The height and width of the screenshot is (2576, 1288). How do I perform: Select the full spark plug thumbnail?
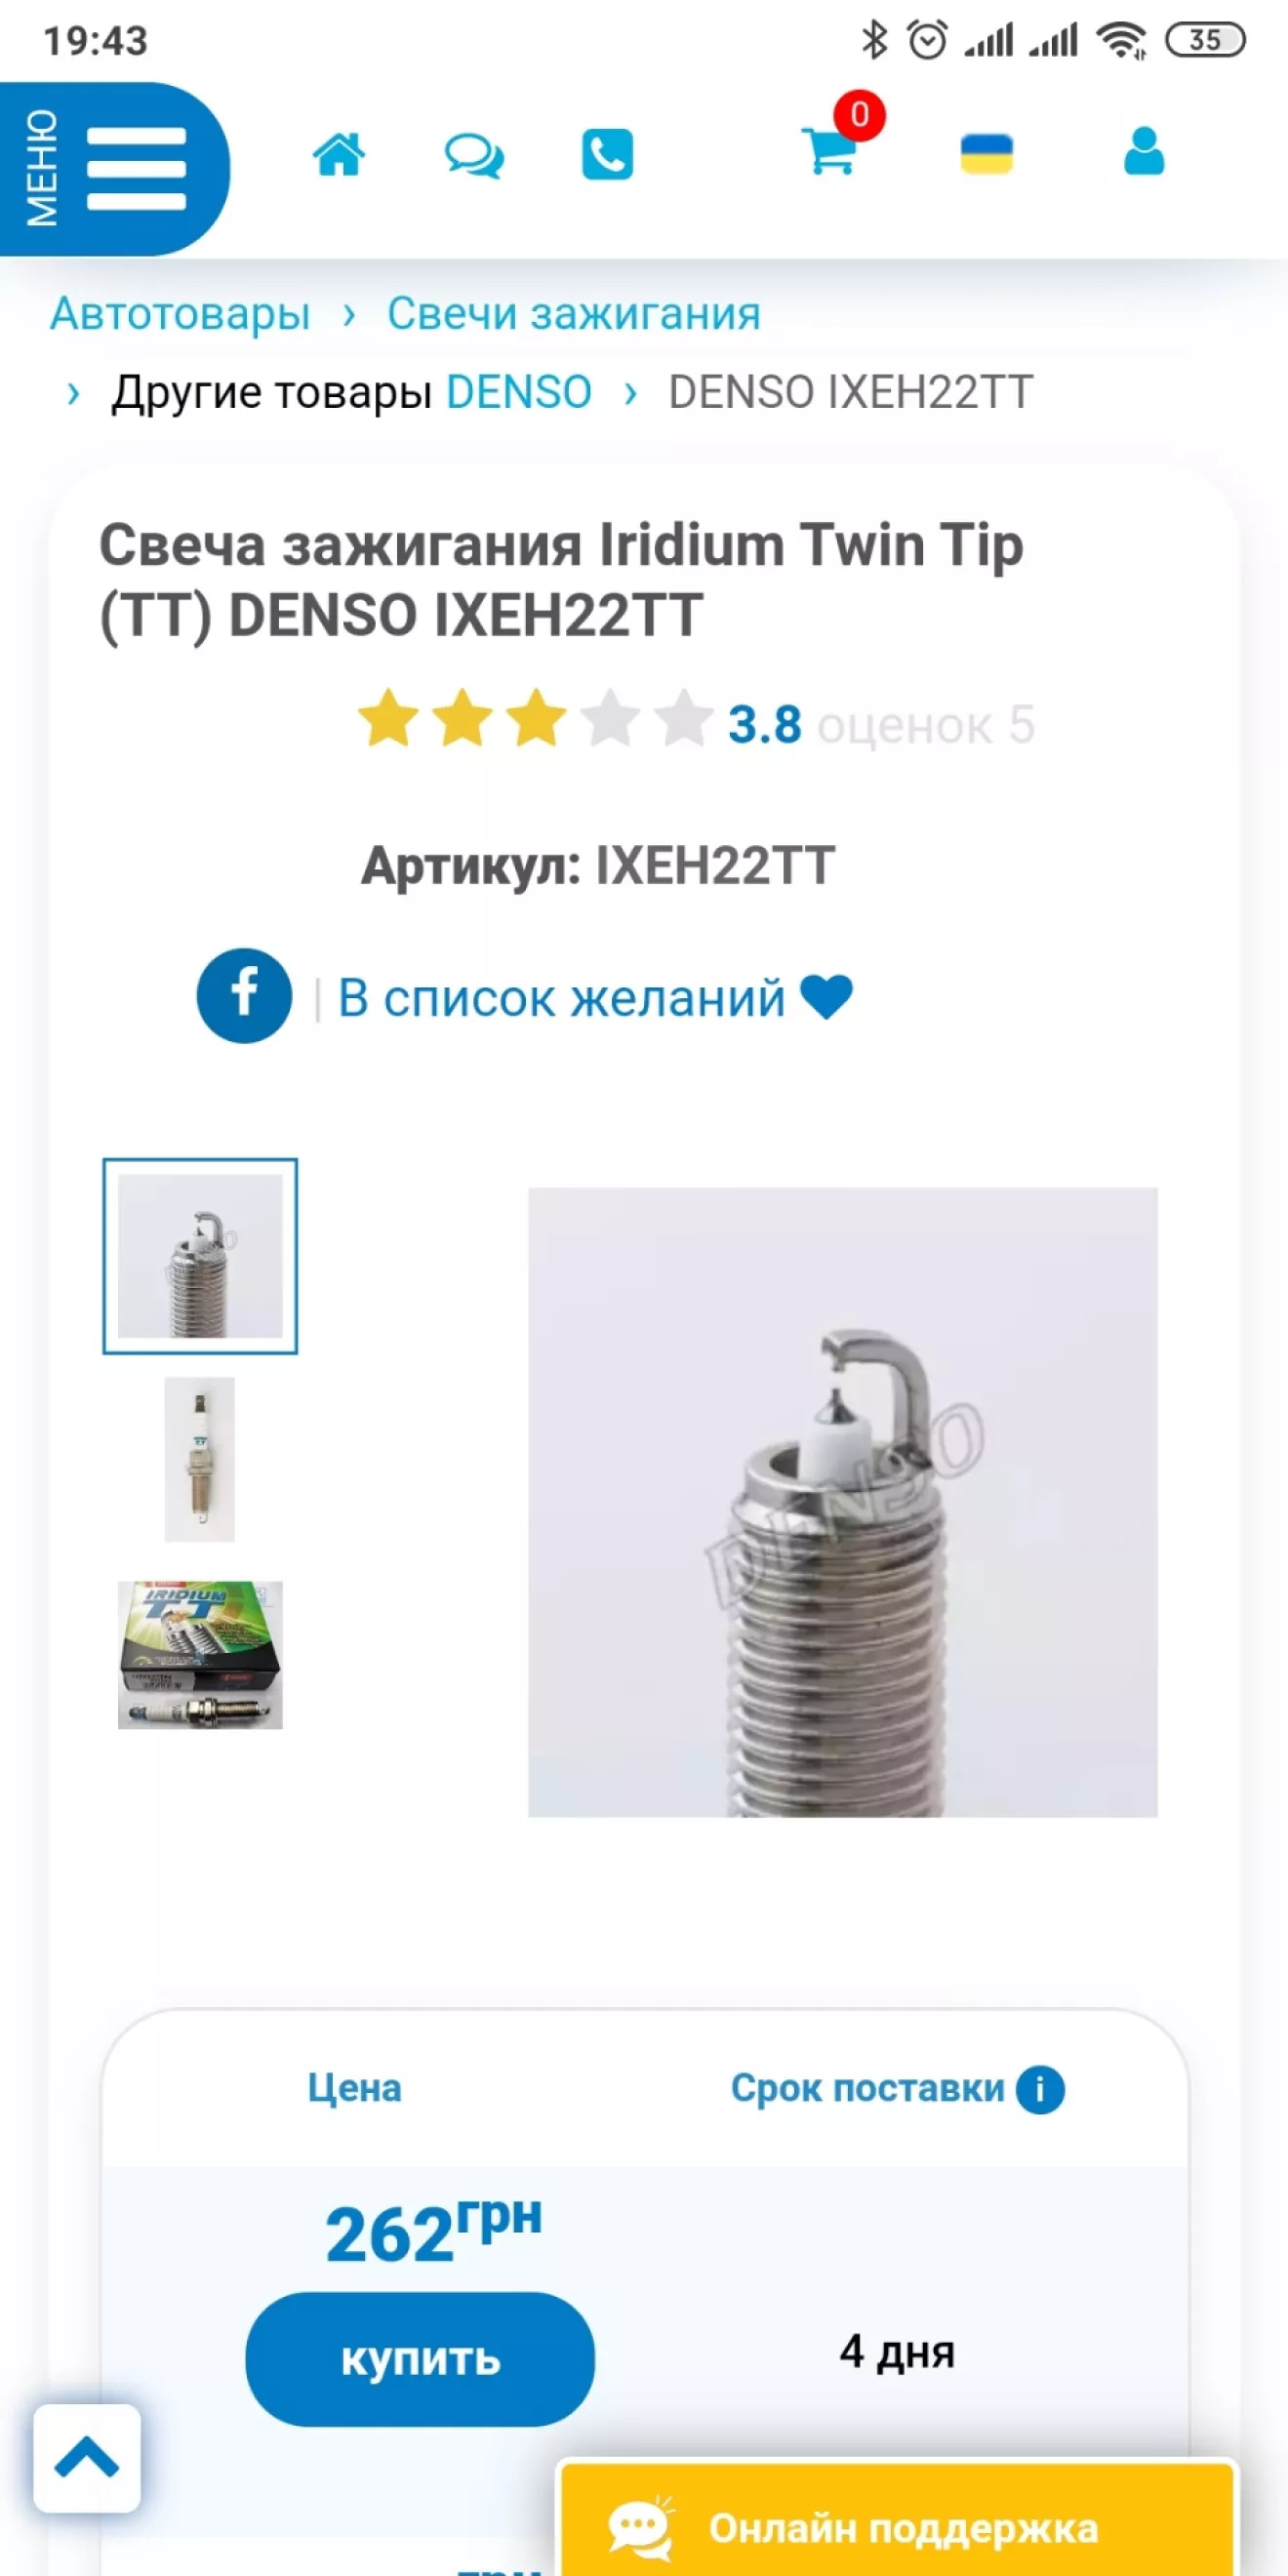click(200, 1459)
